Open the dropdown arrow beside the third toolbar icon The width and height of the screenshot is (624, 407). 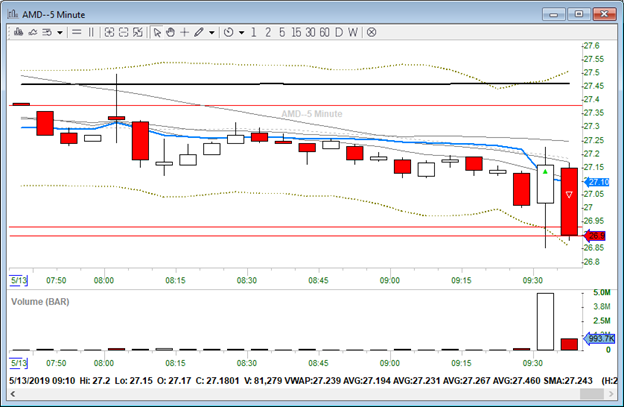tap(60, 32)
